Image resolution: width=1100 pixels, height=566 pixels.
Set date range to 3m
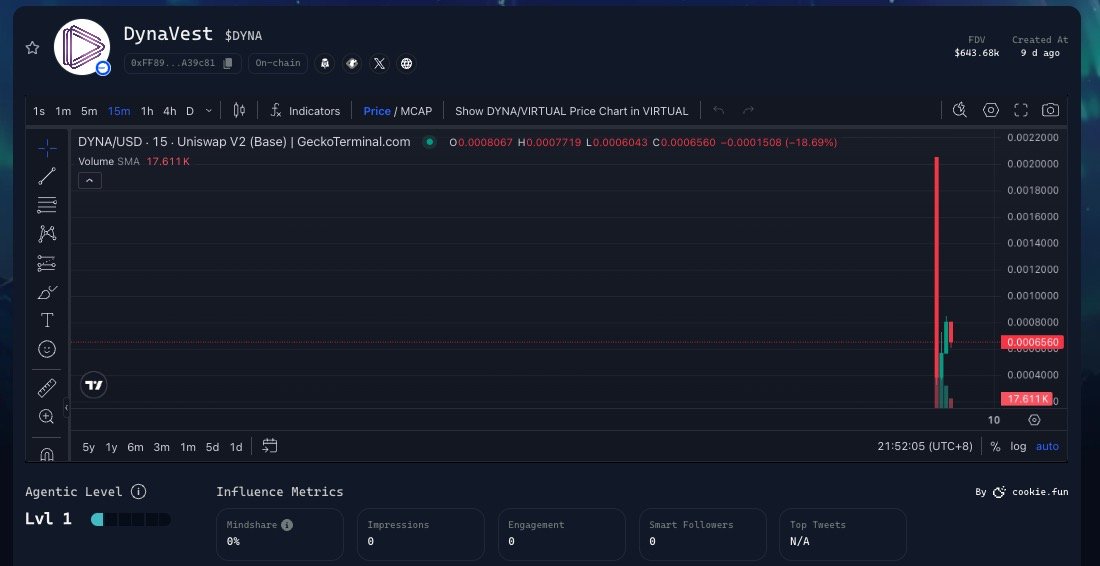[161, 447]
